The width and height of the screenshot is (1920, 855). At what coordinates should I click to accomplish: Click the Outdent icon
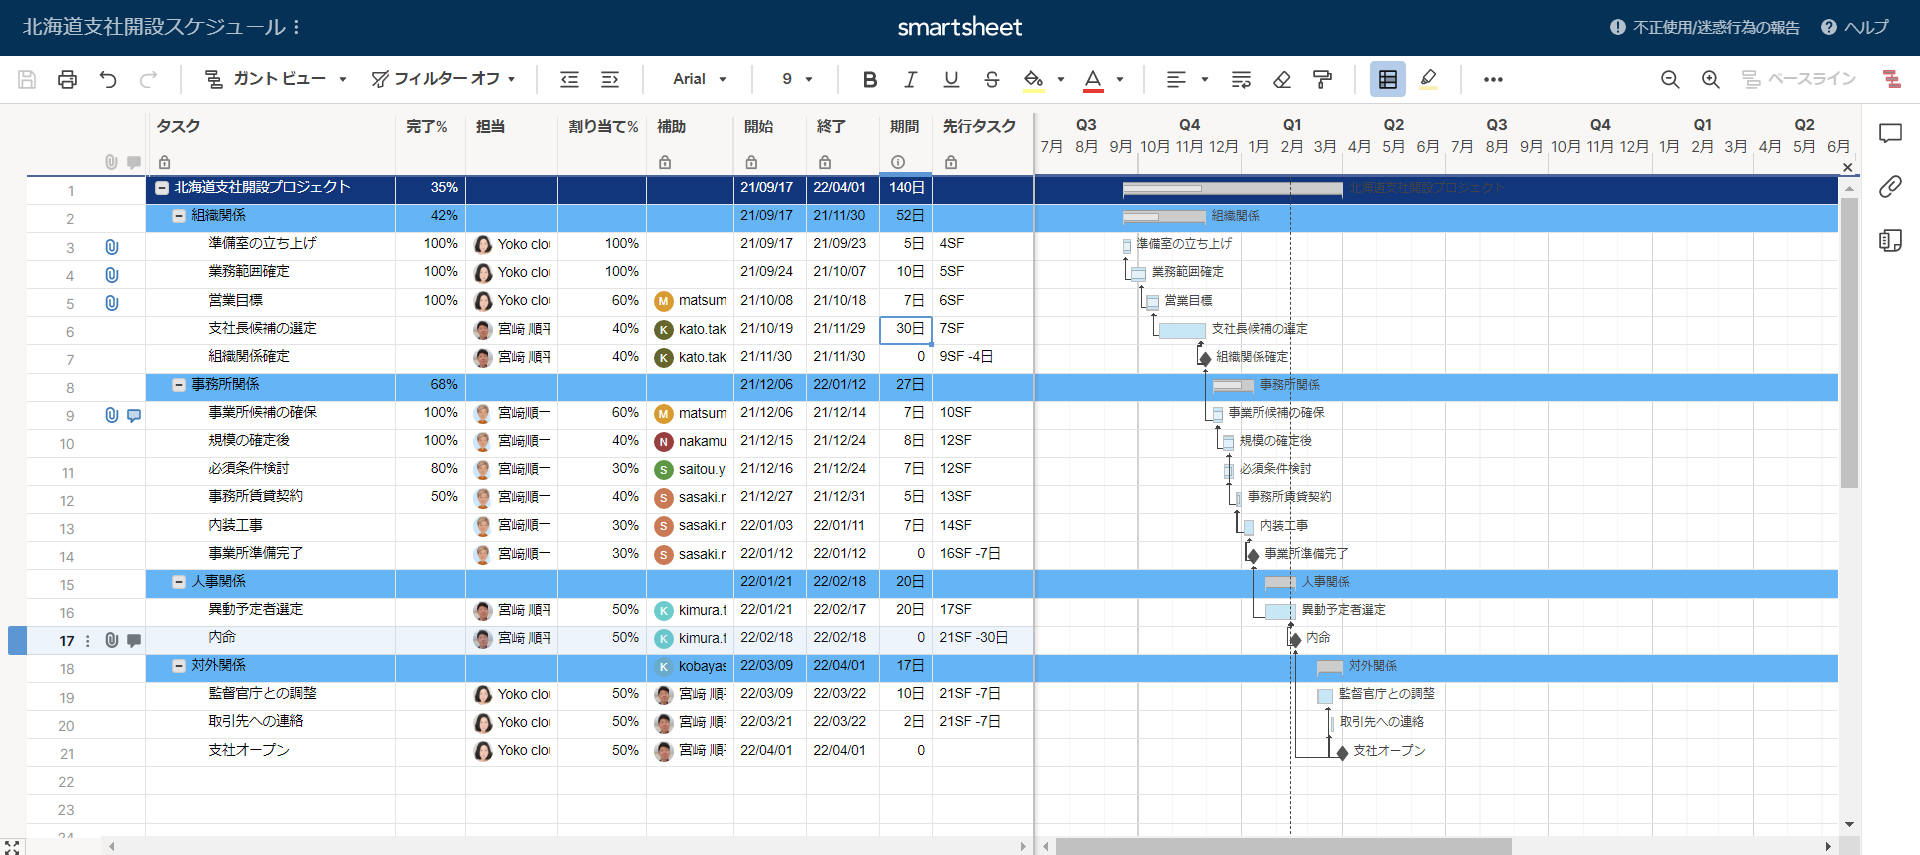tap(569, 79)
